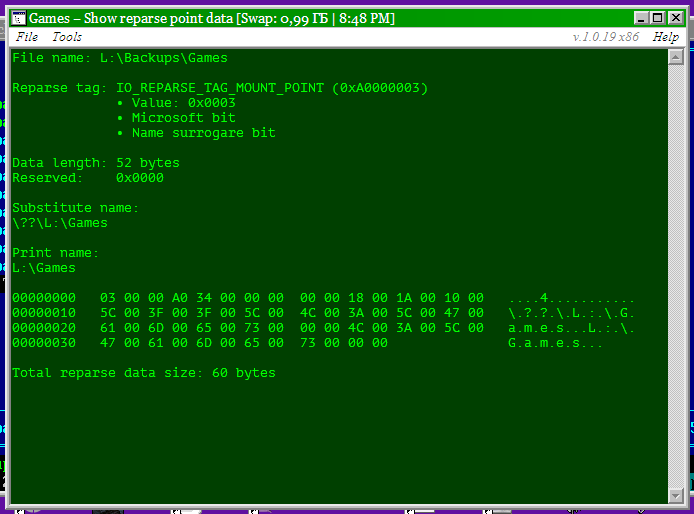Click hex offset 00000020
Screen dimensions: 694x514
click(x=44, y=328)
